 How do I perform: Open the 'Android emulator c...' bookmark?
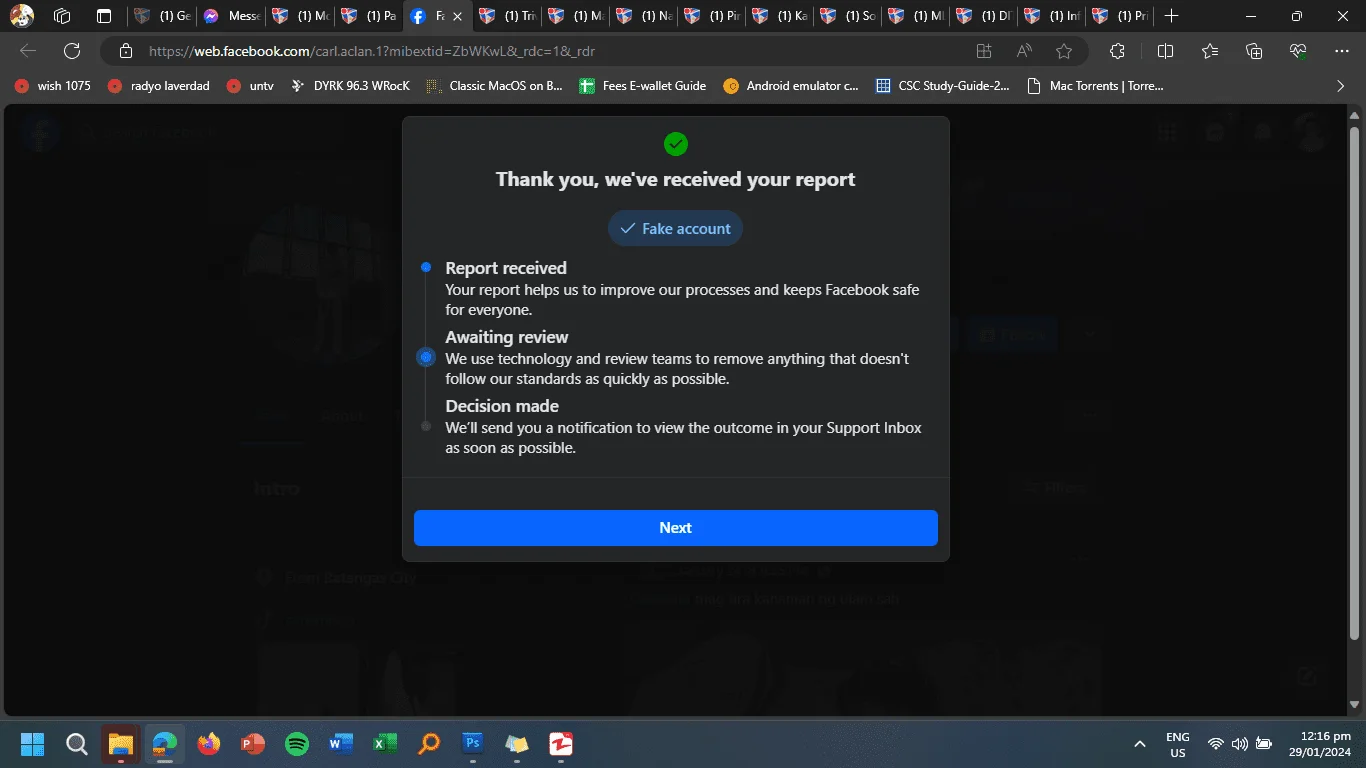click(791, 86)
